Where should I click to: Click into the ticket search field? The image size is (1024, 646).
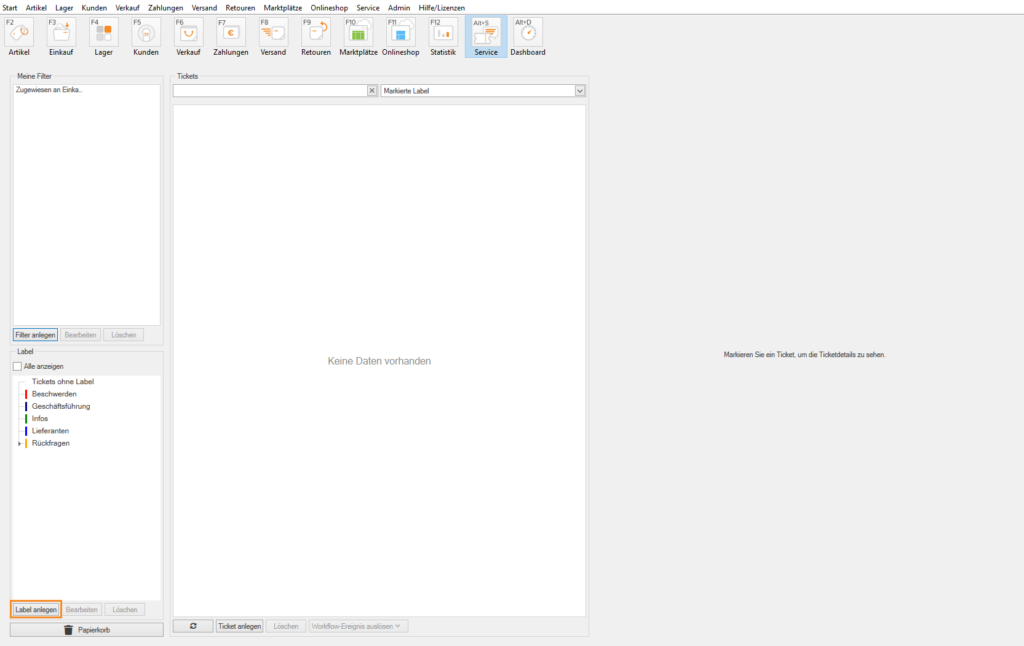[x=269, y=91]
